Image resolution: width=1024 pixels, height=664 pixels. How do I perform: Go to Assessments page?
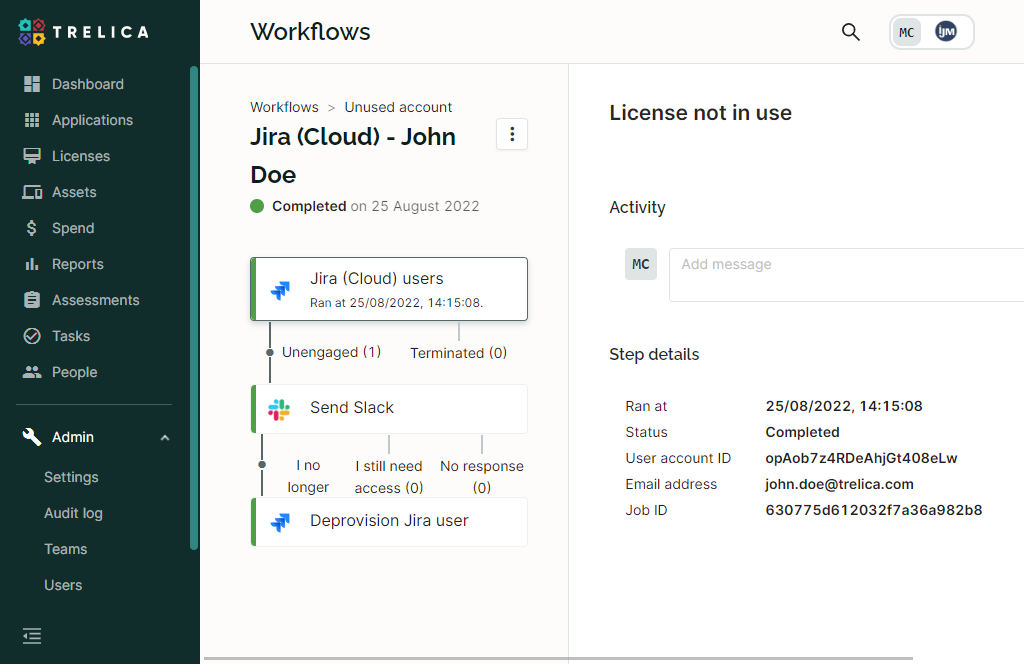point(95,300)
